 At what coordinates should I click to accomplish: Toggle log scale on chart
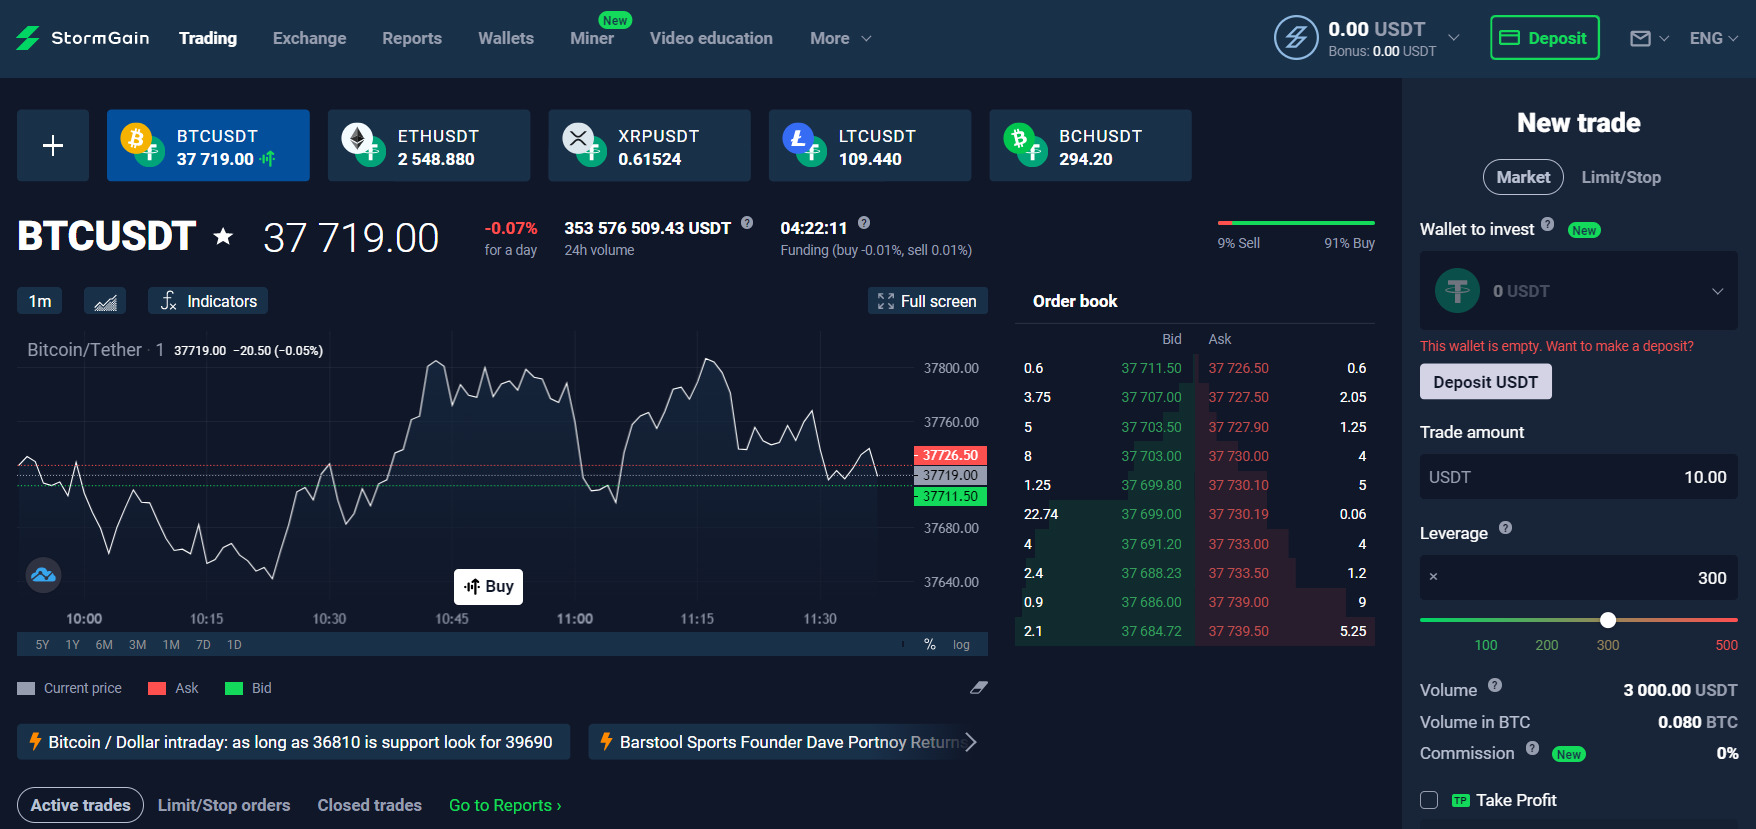point(961,645)
